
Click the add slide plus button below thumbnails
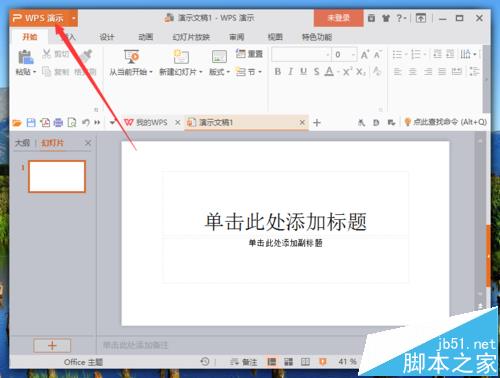click(52, 345)
